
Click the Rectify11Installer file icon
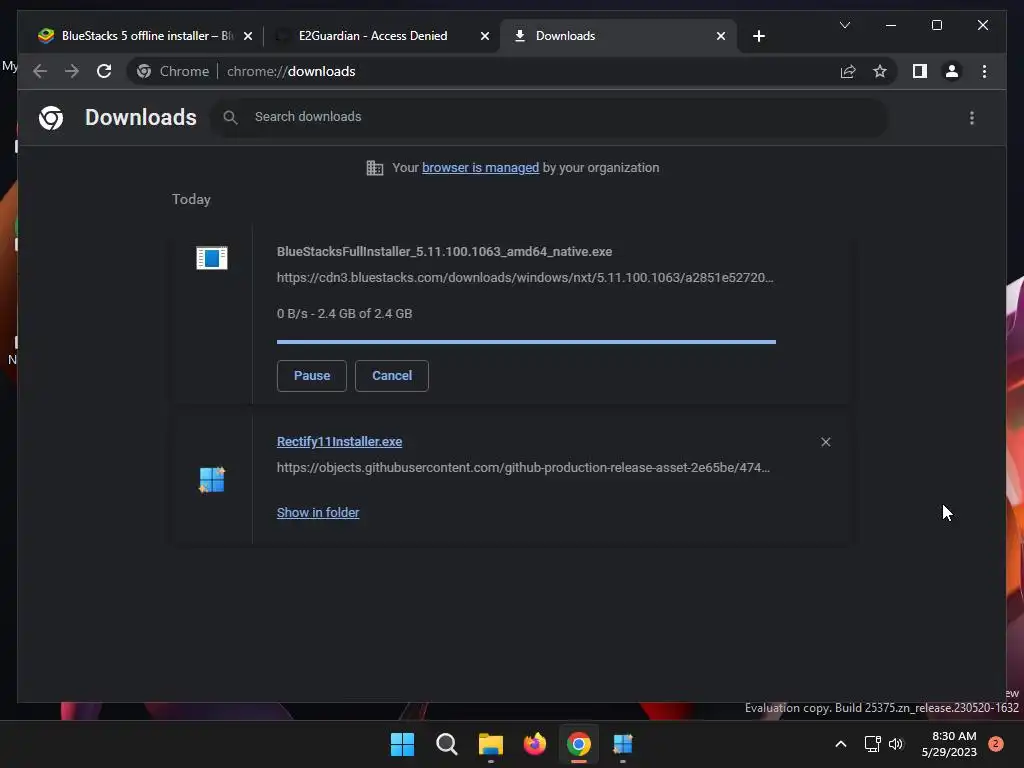[212, 480]
